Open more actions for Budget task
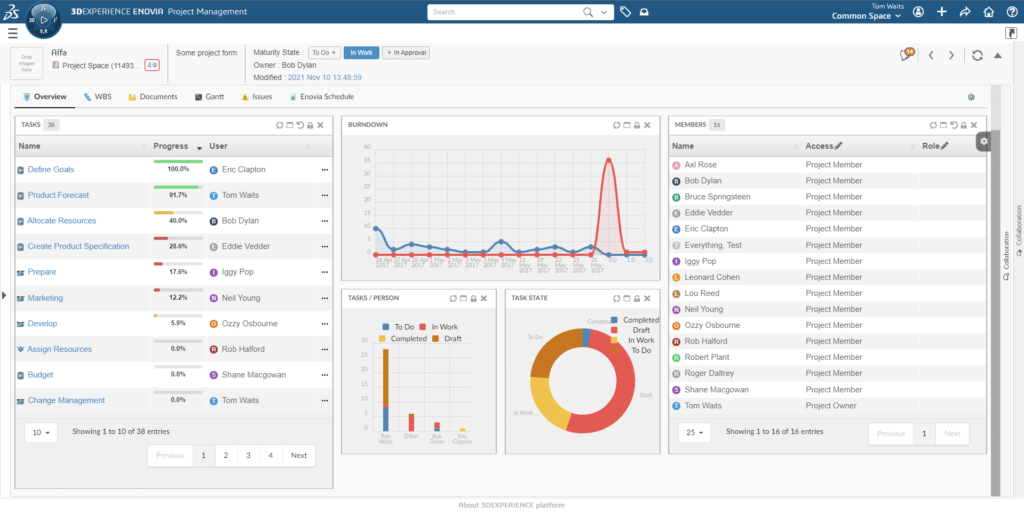 pyautogui.click(x=325, y=375)
